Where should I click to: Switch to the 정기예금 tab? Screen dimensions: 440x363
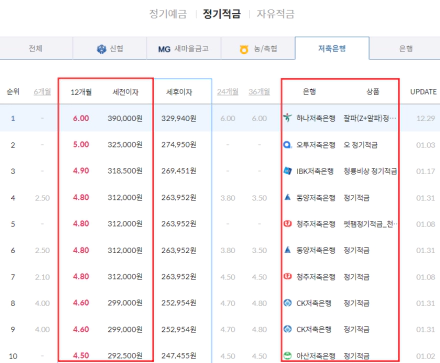pos(168,14)
